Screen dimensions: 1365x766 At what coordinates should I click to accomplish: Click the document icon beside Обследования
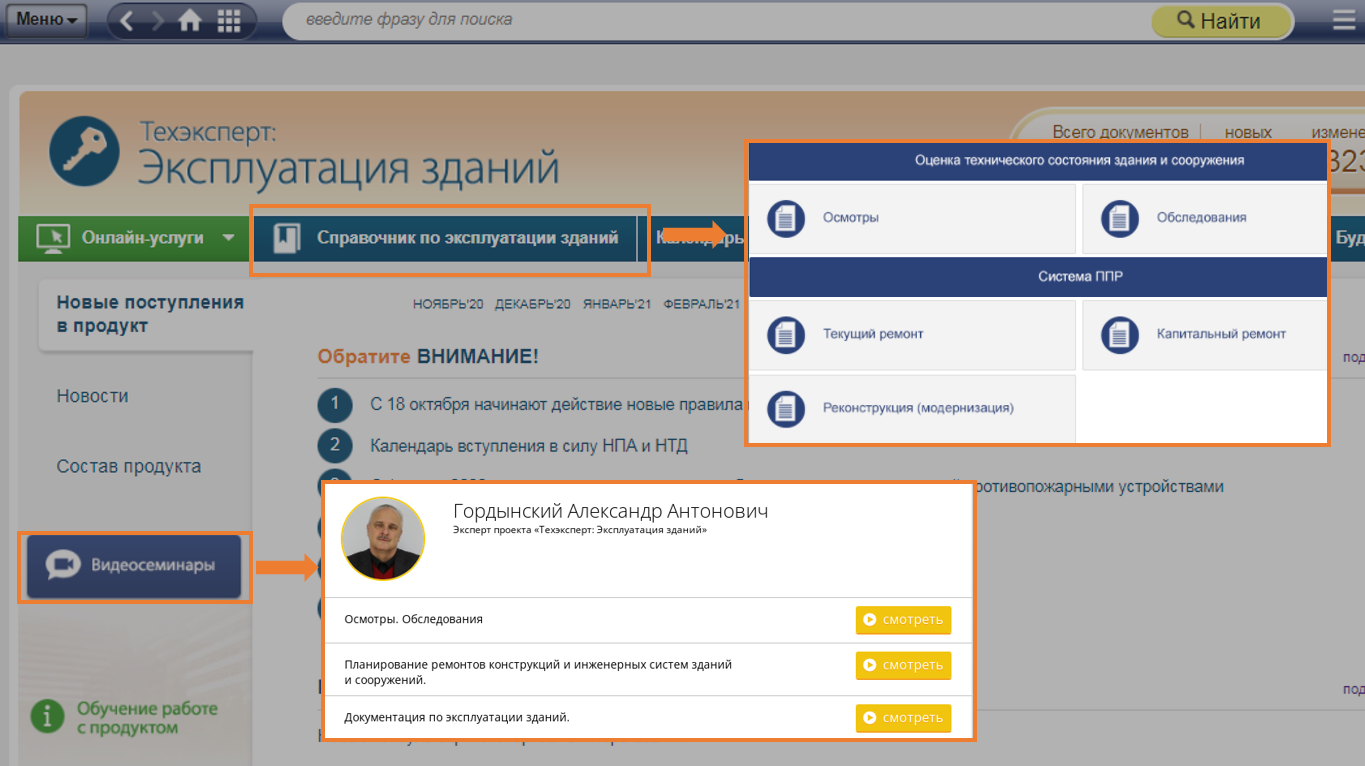(1120, 218)
